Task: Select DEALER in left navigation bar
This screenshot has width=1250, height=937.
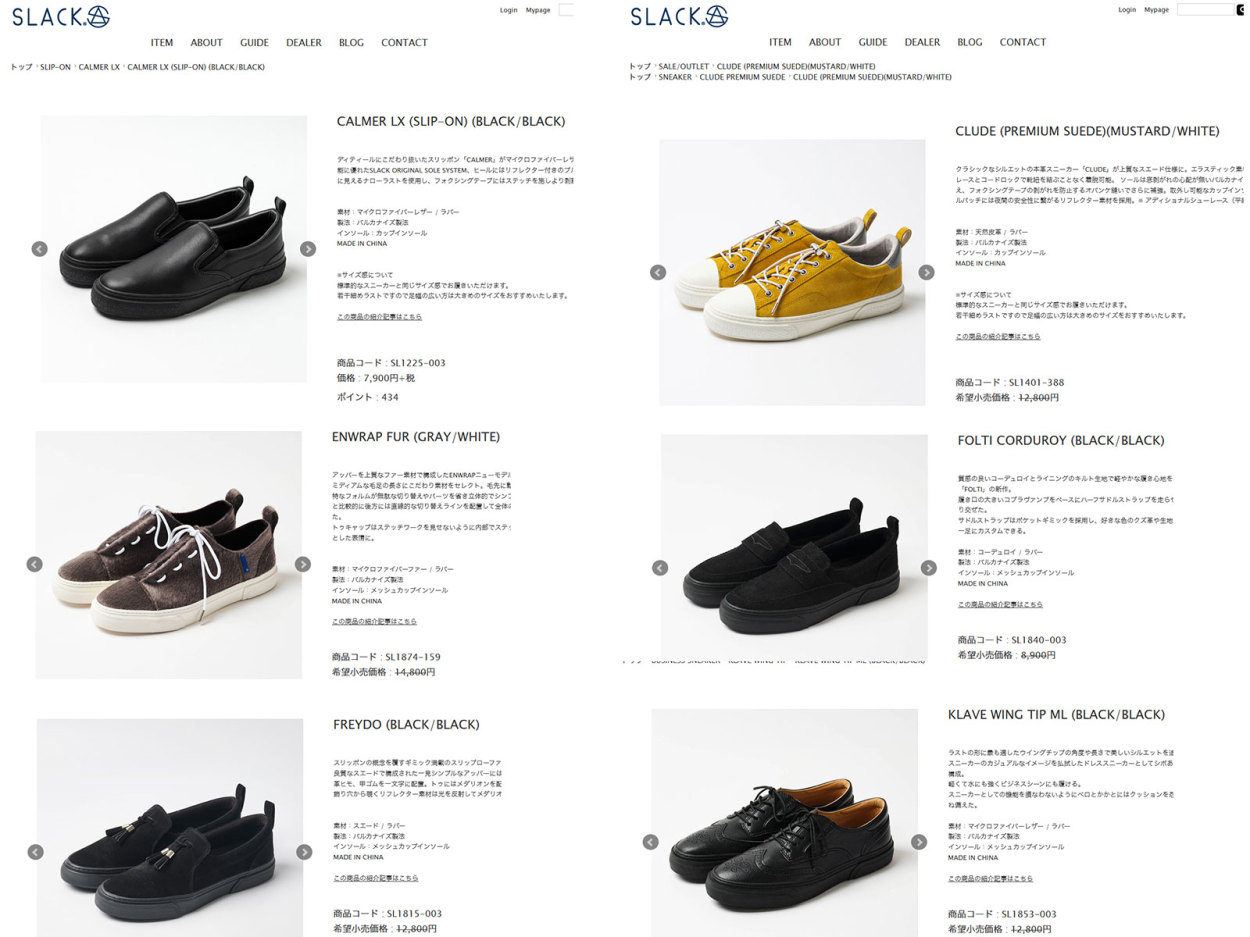Action: (304, 43)
